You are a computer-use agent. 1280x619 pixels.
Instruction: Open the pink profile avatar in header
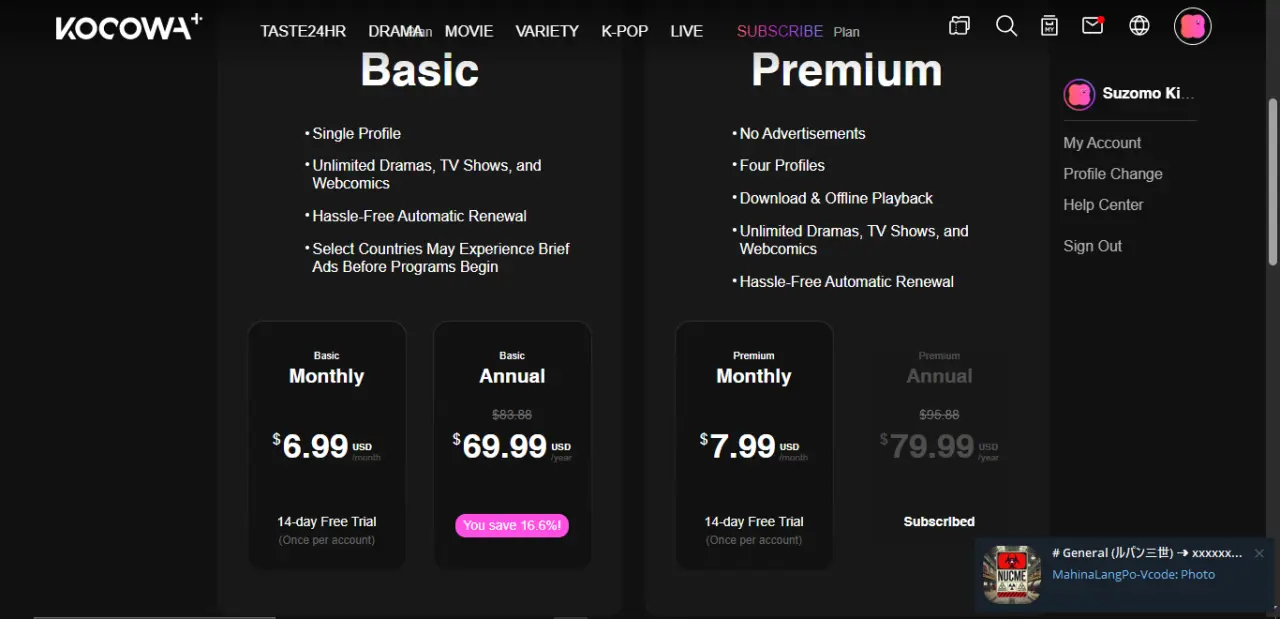(1193, 27)
